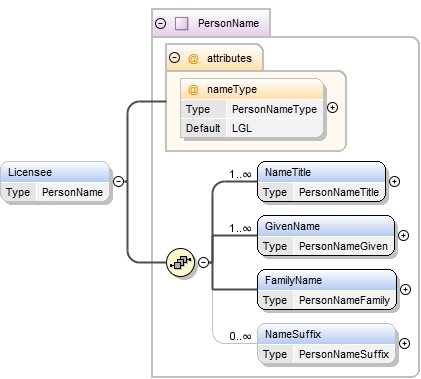
Task: Click PersonNameTitle type value
Action: tap(339, 192)
